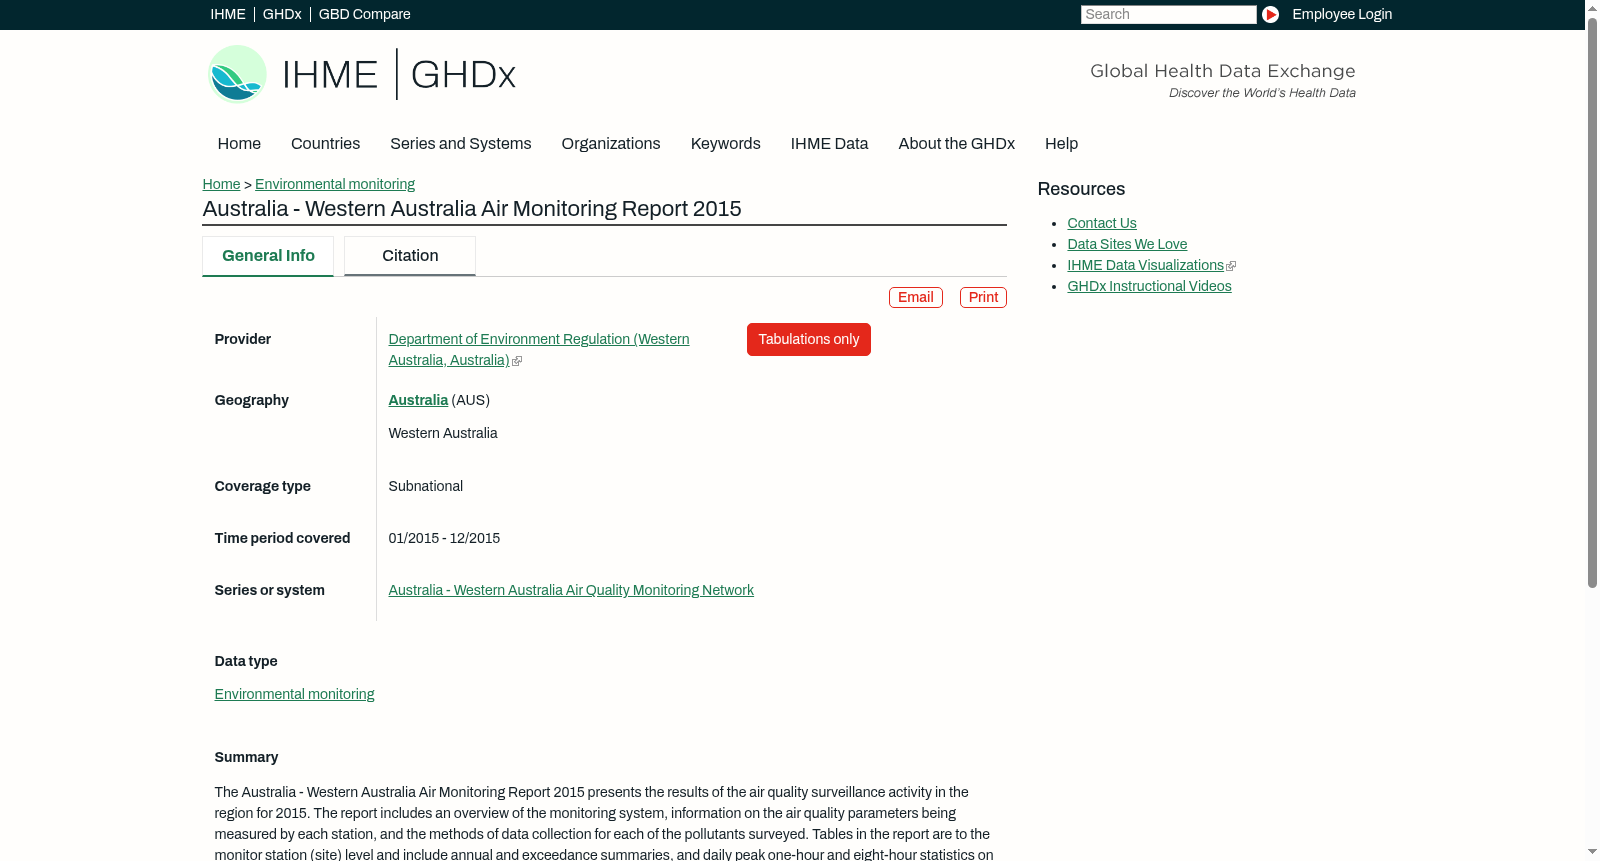Click the 'Coverage type' field label
The width and height of the screenshot is (1600, 861).
pos(263,486)
